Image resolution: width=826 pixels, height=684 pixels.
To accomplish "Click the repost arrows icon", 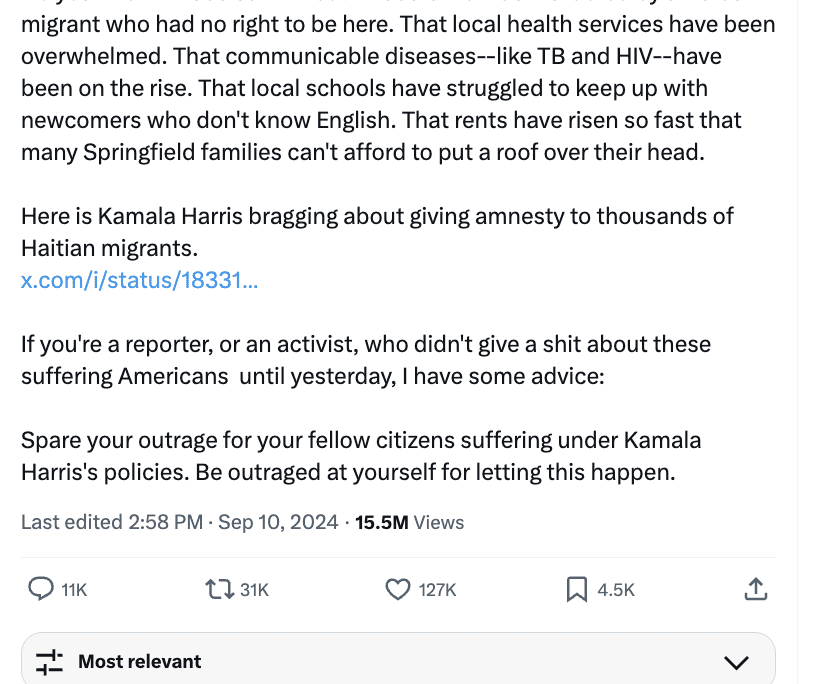I will point(220,589).
